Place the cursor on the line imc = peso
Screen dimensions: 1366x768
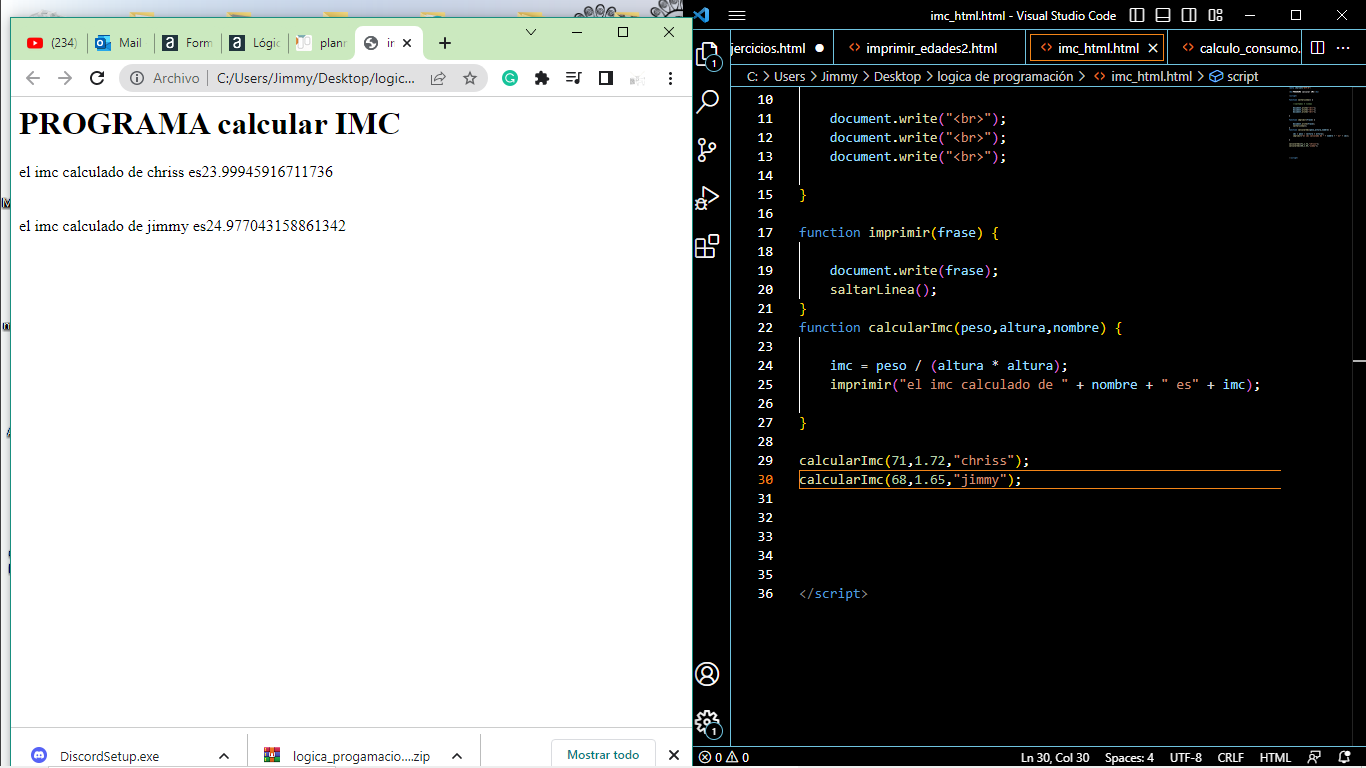pyautogui.click(x=948, y=365)
